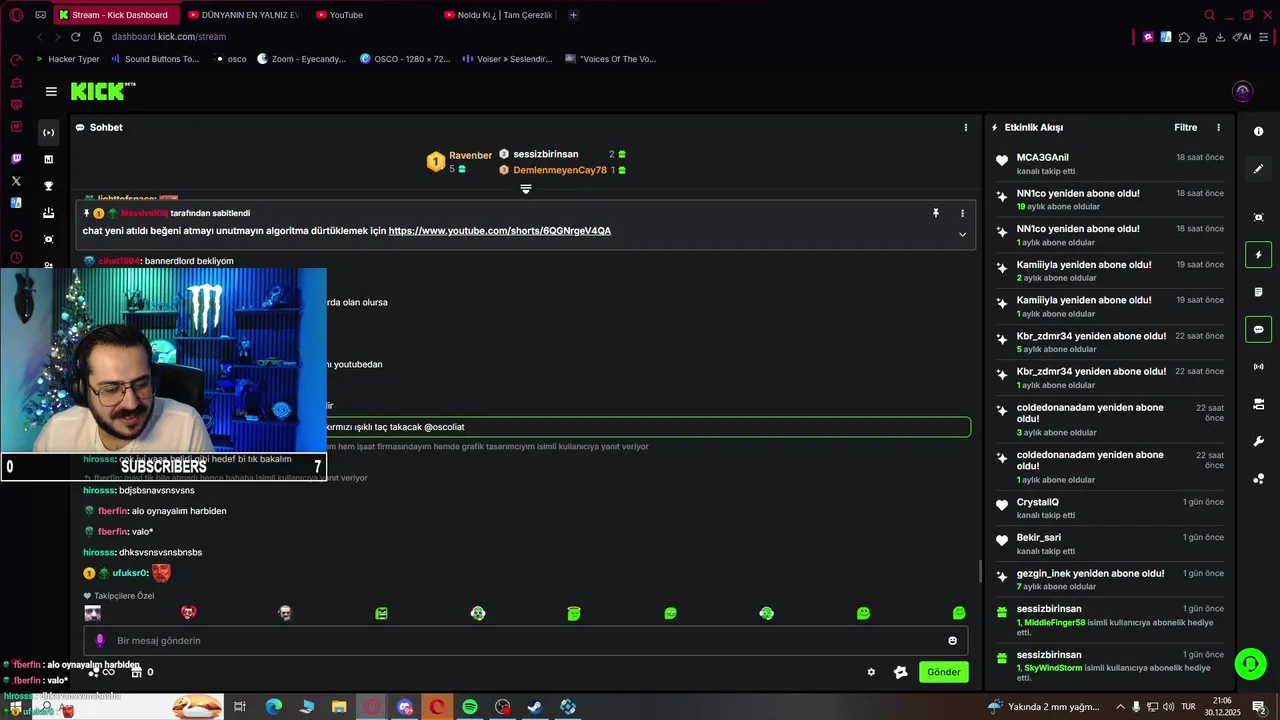Click the profile avatar top right
This screenshot has width=1280, height=720.
click(x=1242, y=91)
